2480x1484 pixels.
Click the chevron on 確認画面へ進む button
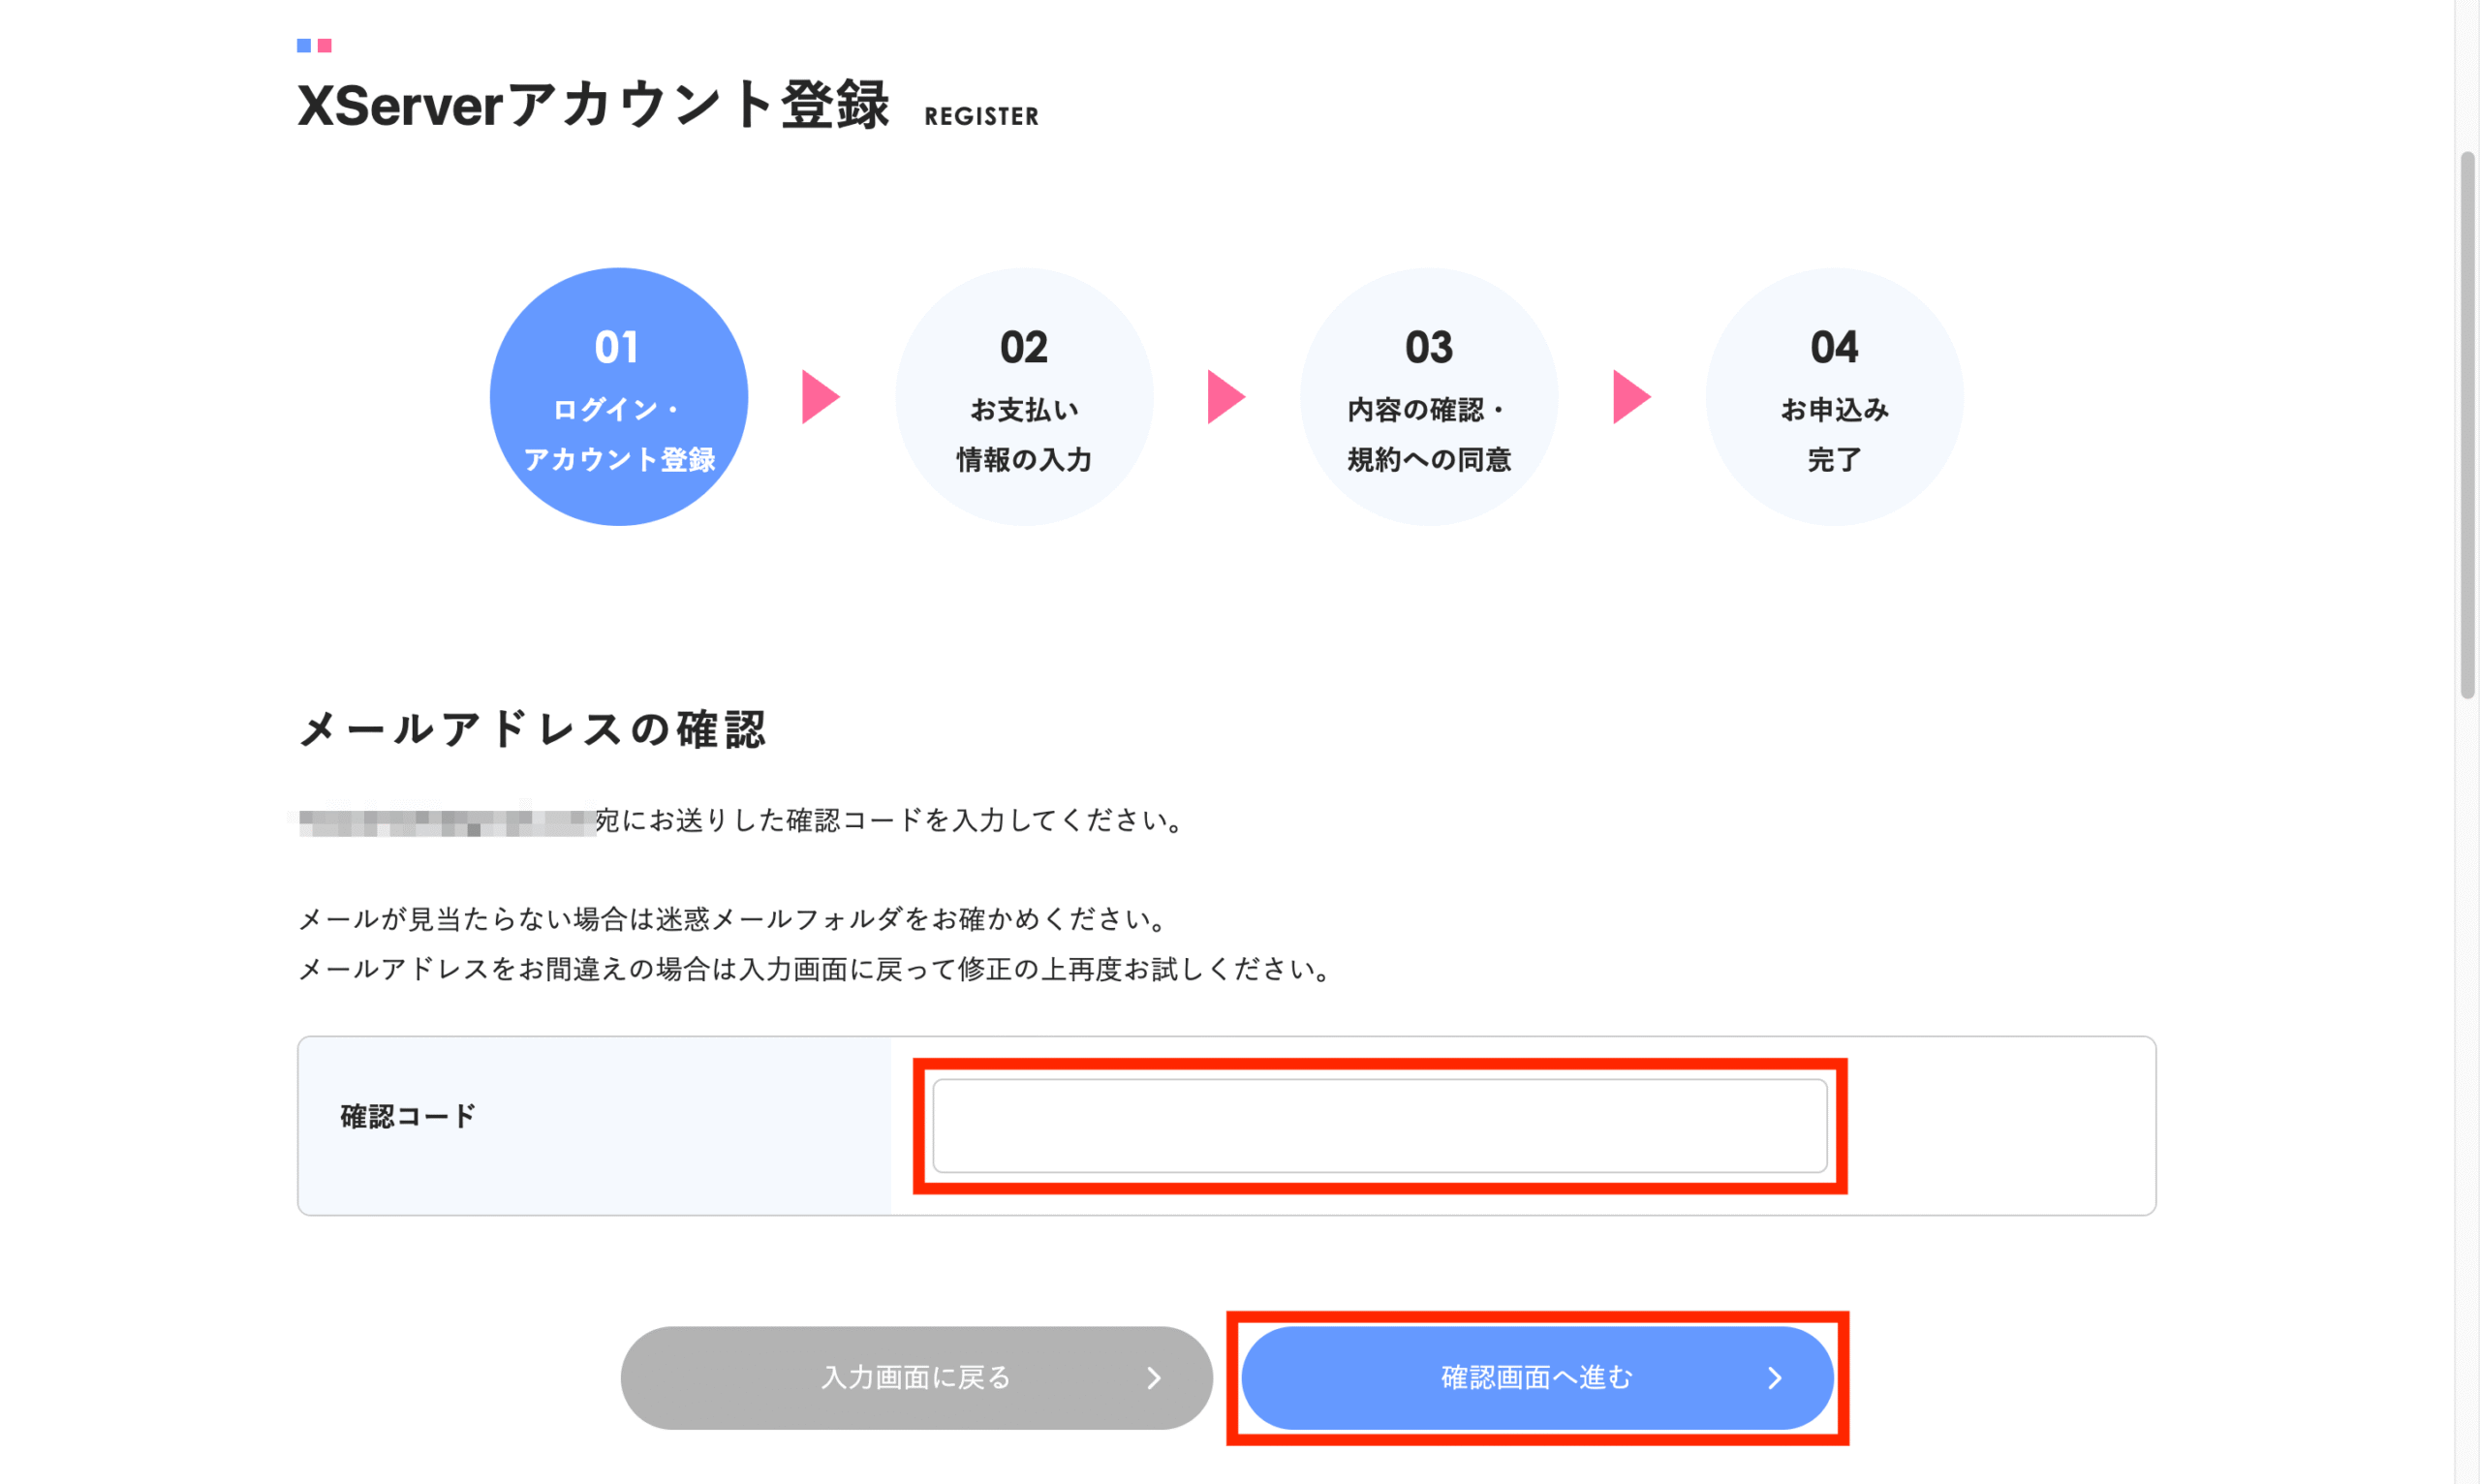click(x=1774, y=1378)
